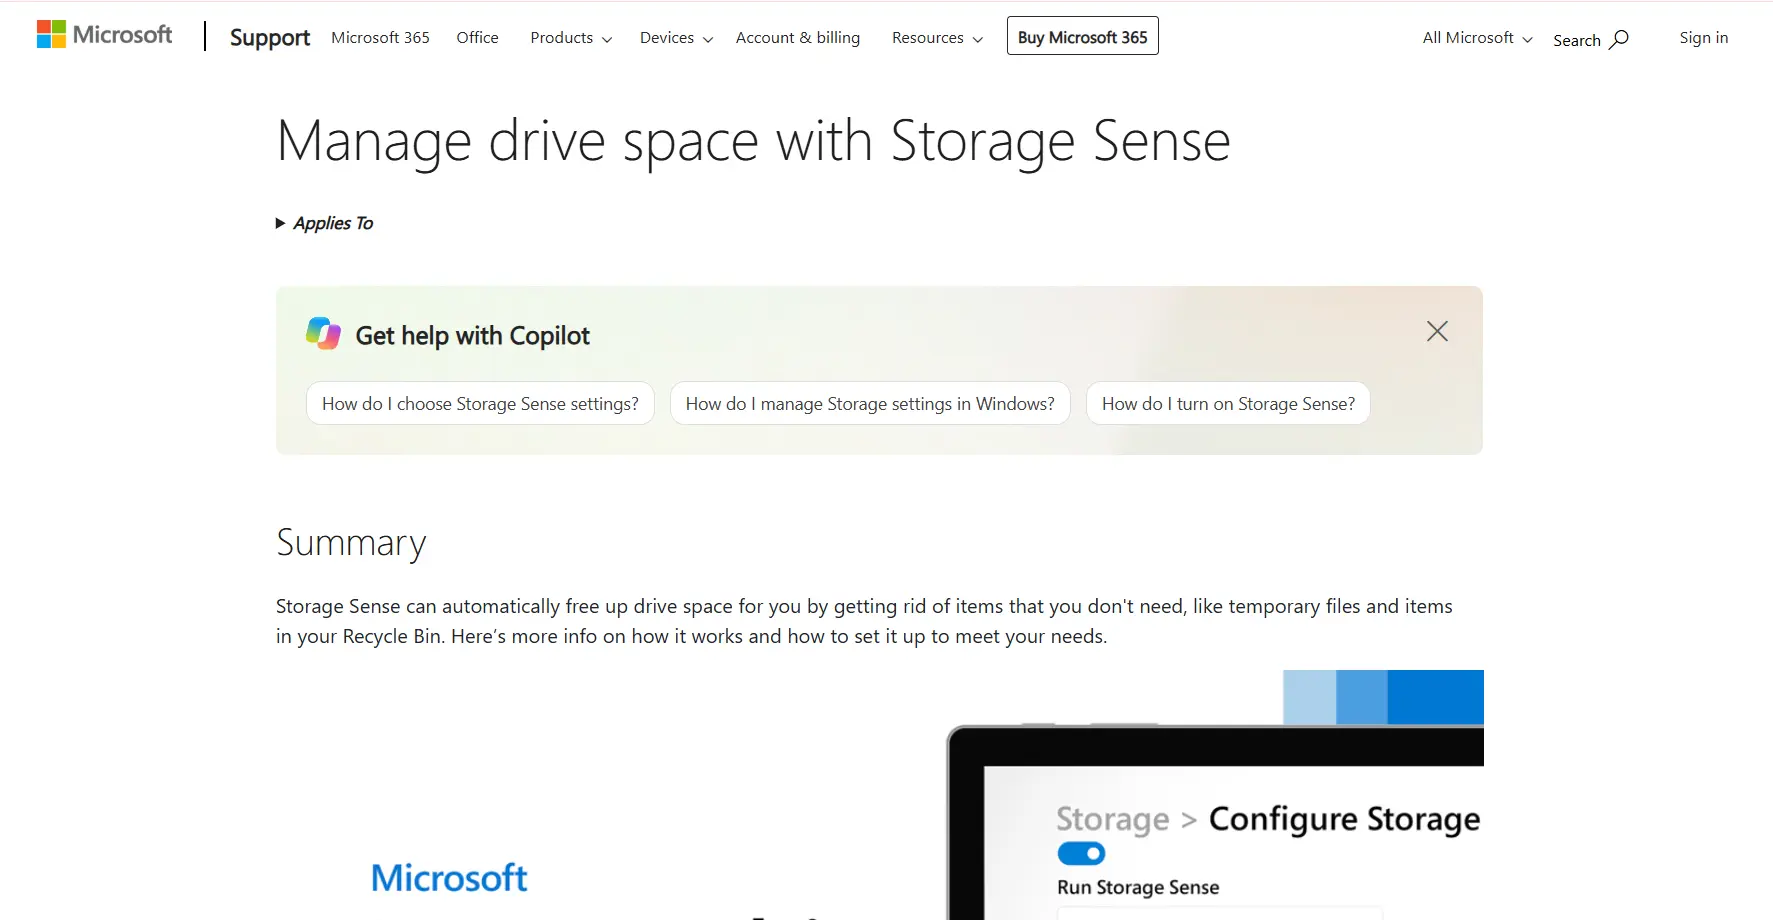Select the Office nav item
The width and height of the screenshot is (1773, 920).
[x=477, y=38]
